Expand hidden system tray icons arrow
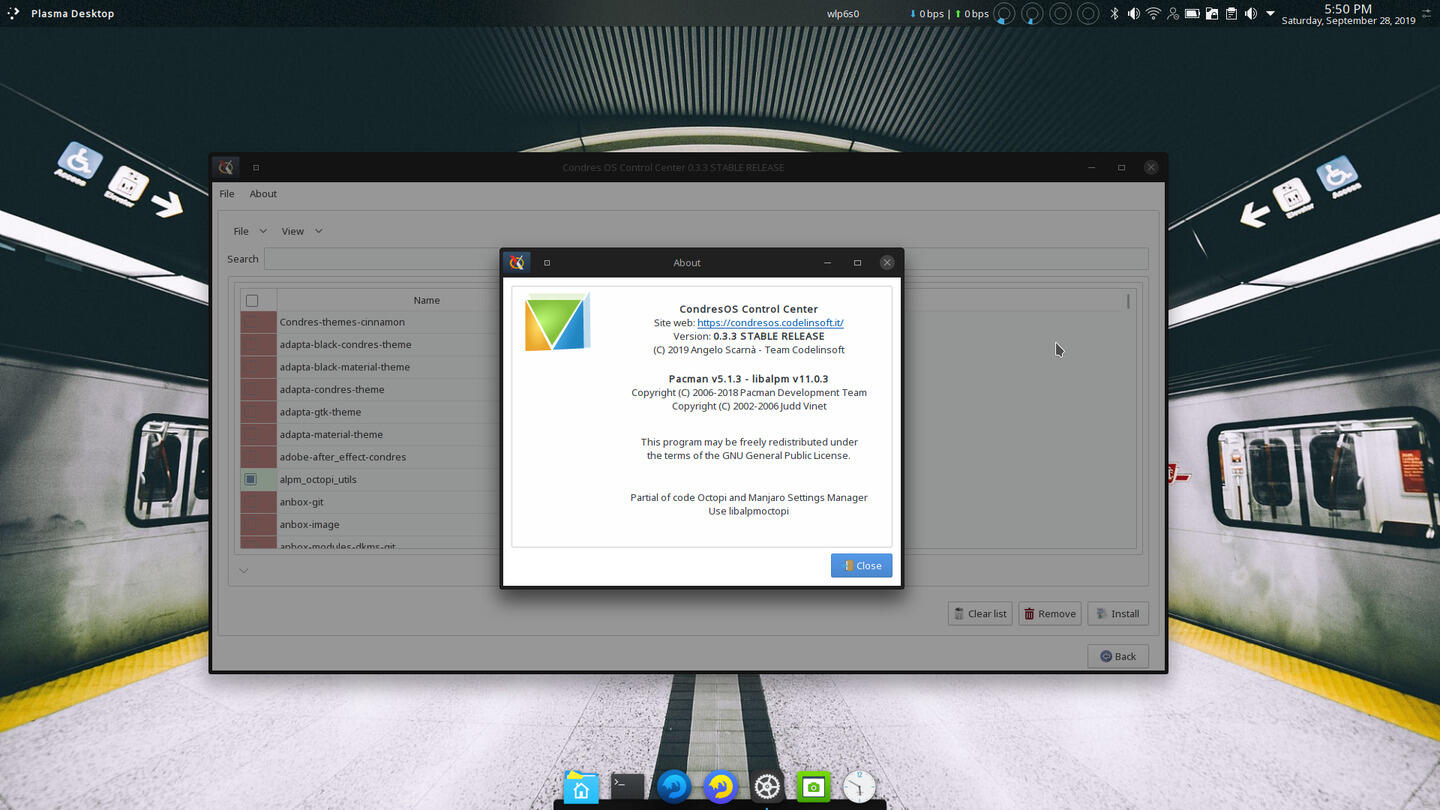1440x810 pixels. pos(1270,14)
